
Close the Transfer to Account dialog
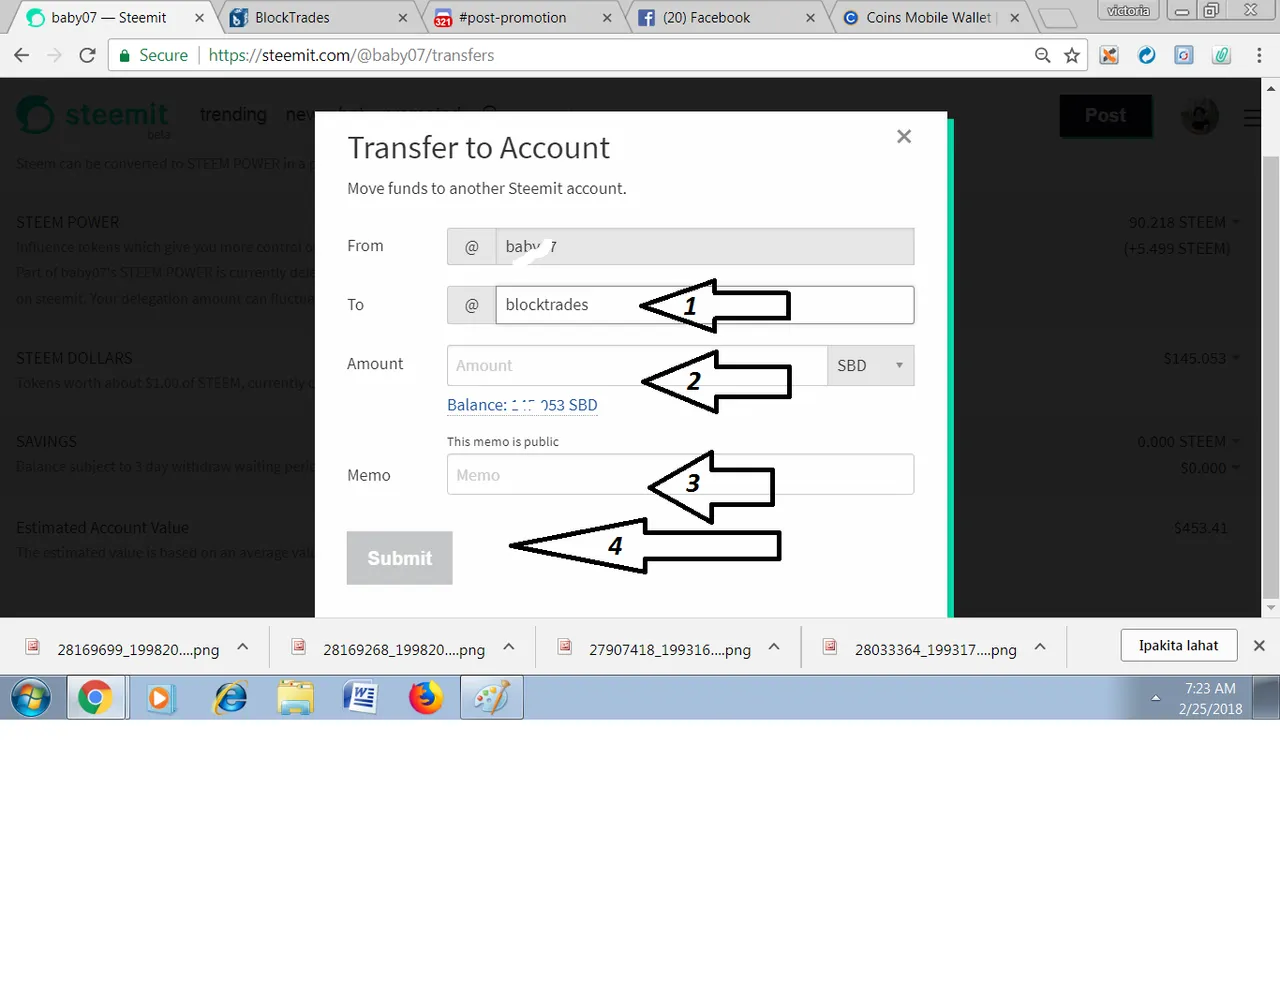coord(904,136)
